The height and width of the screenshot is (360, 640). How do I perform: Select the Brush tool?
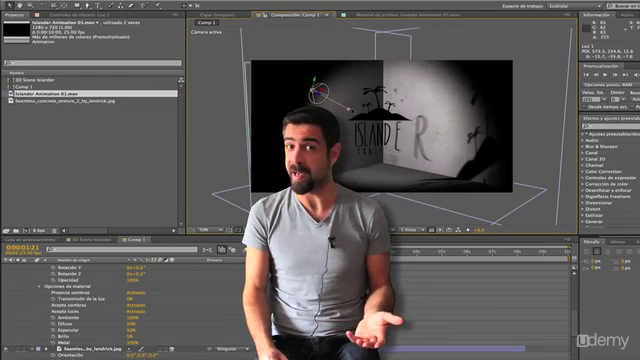coord(111,5)
